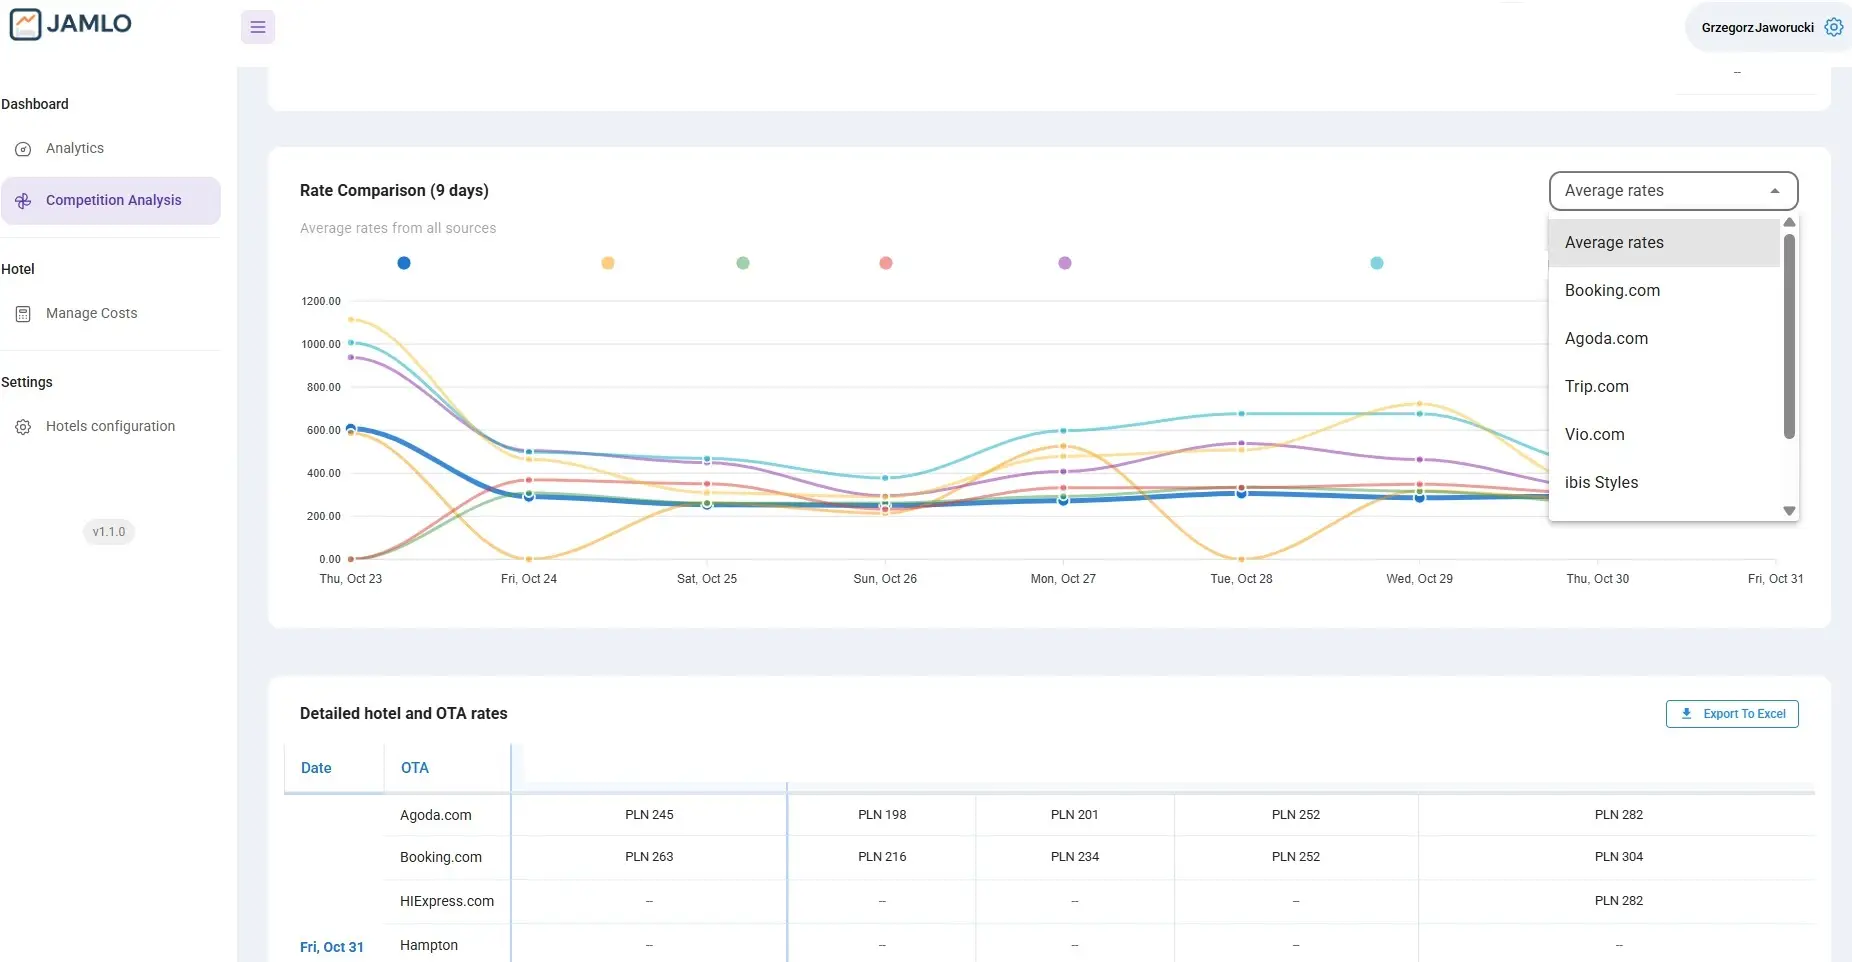Open user settings gear icon
1852x962 pixels.
coord(1833,27)
